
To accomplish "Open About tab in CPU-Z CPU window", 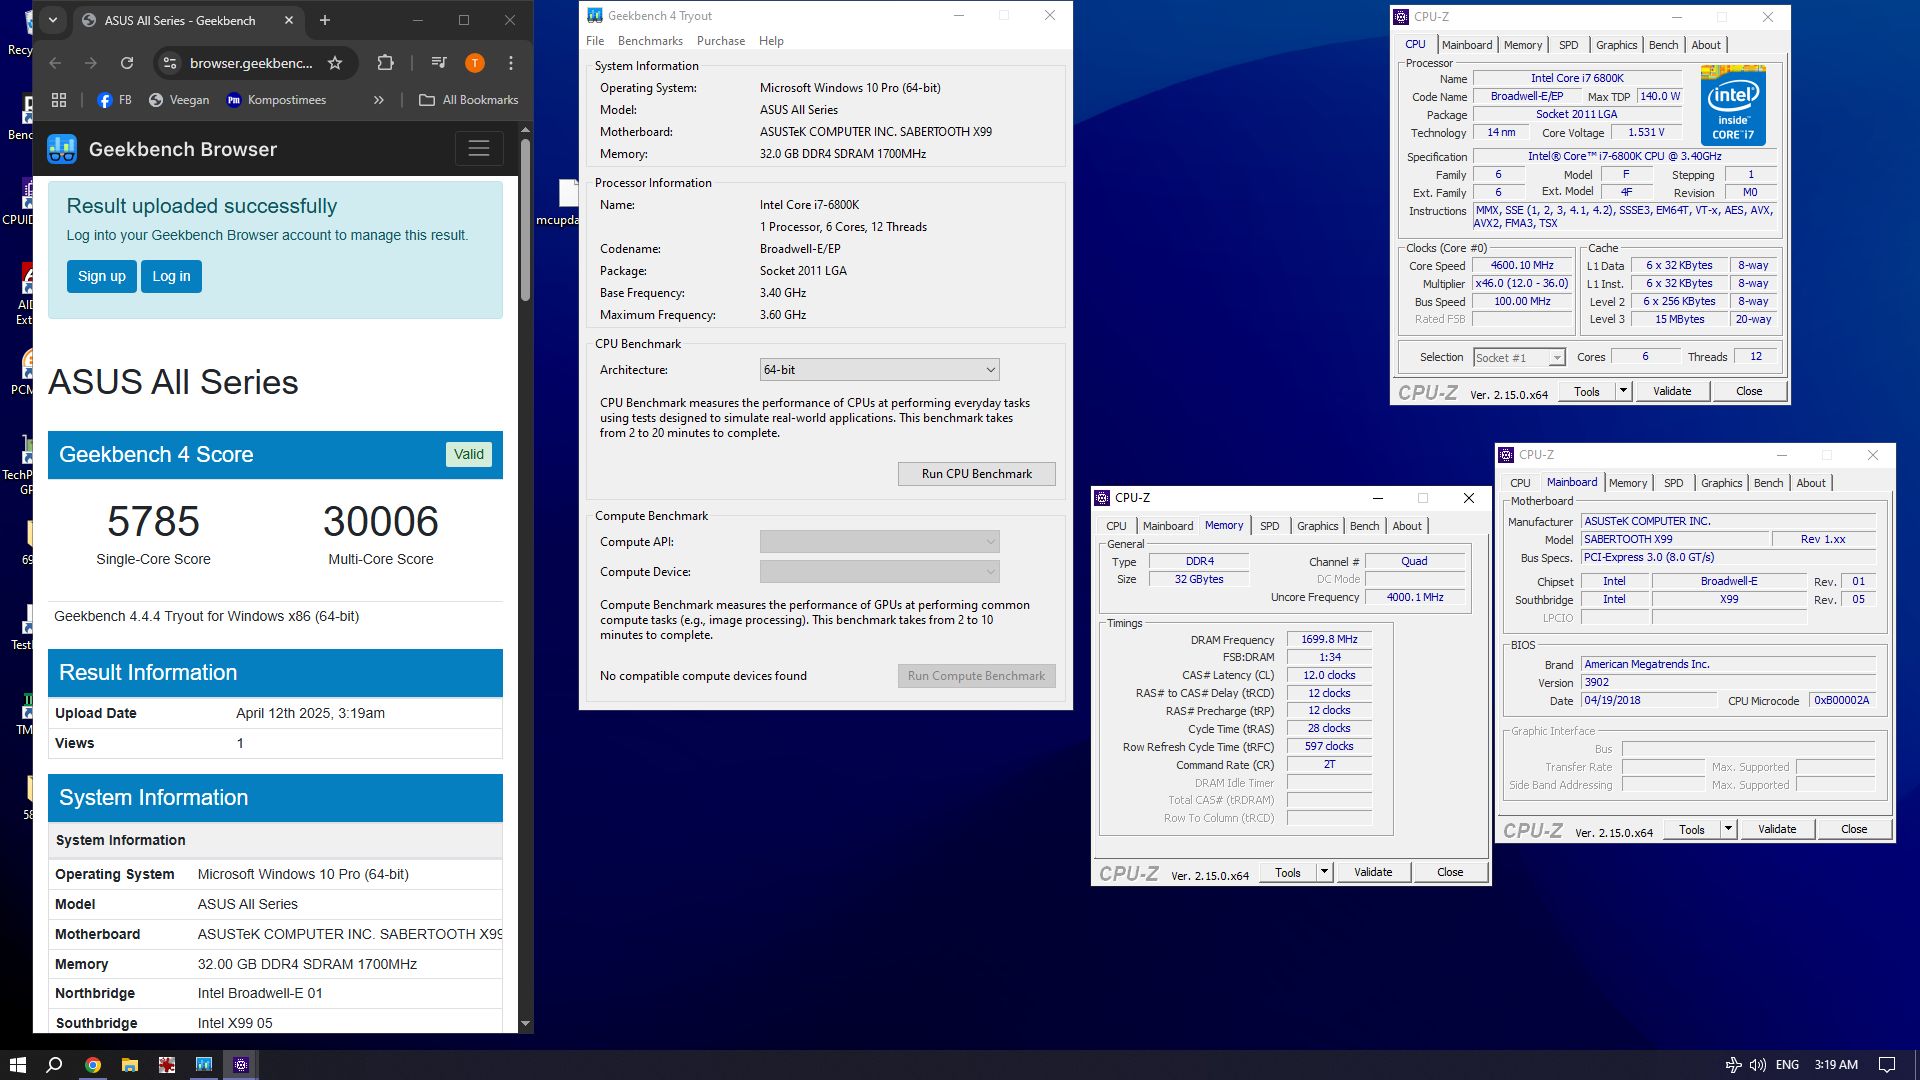I will pos(1706,45).
